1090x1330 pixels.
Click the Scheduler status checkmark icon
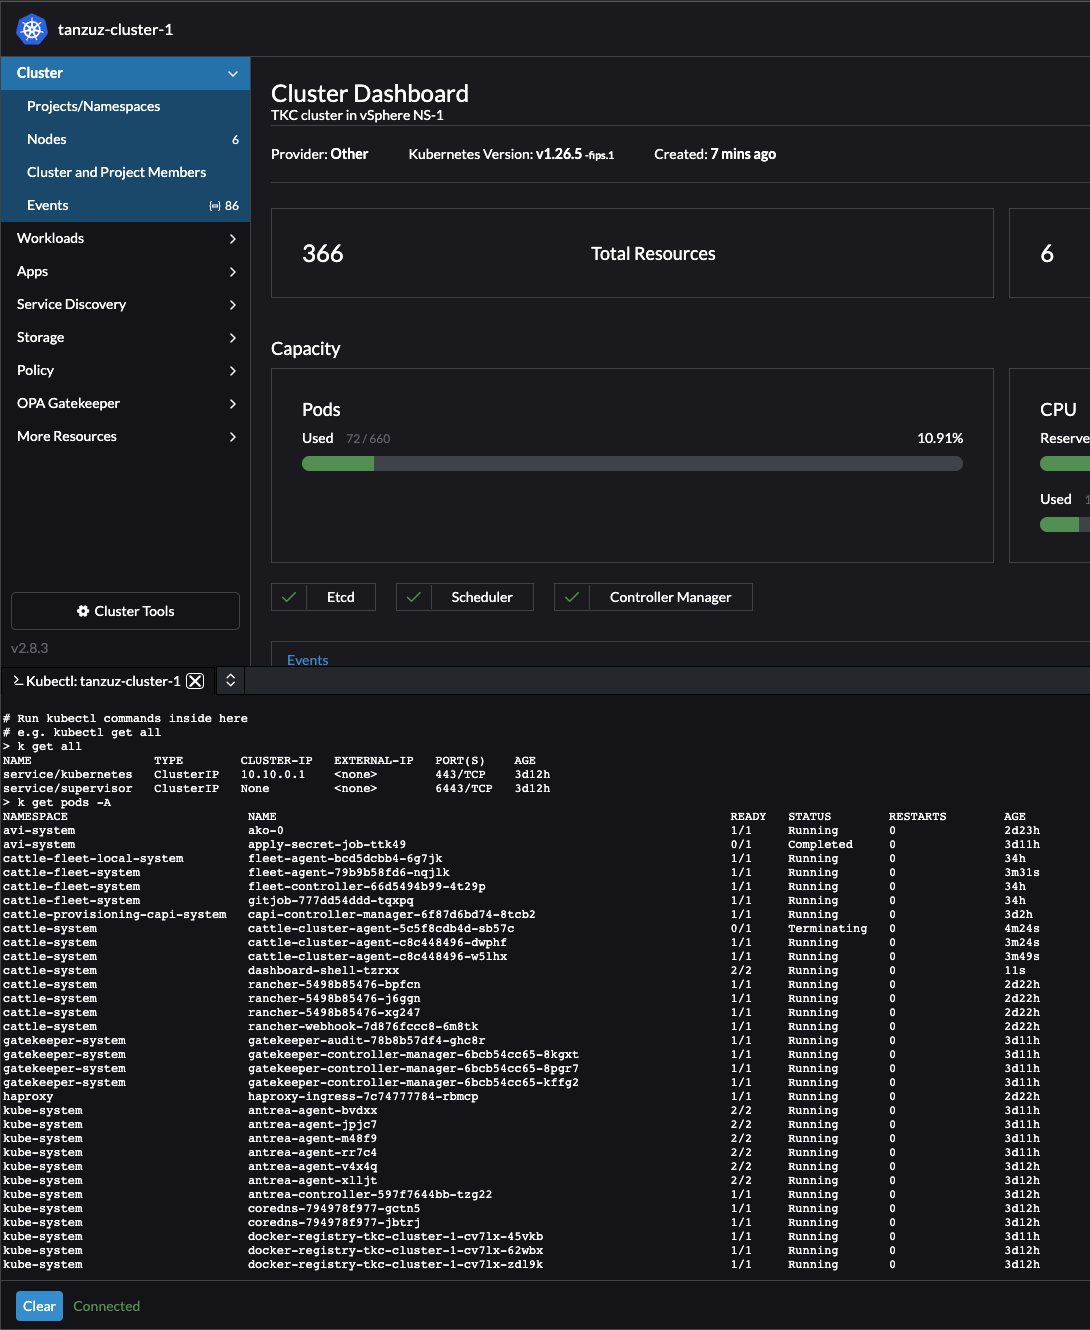414,597
